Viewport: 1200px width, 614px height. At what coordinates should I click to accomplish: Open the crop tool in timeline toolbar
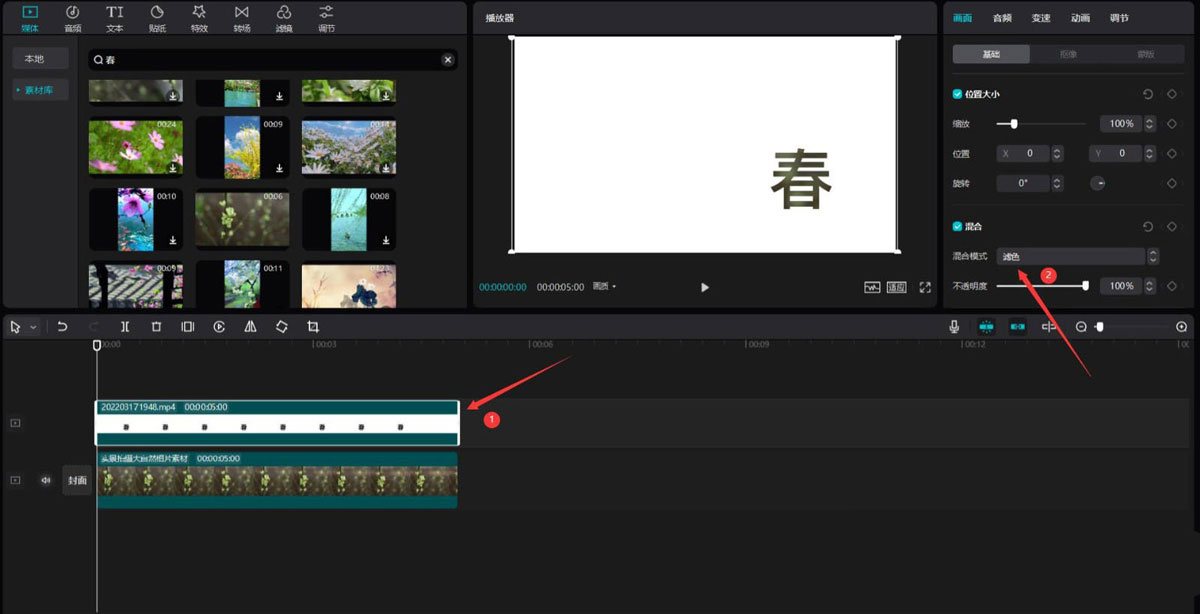(x=312, y=326)
